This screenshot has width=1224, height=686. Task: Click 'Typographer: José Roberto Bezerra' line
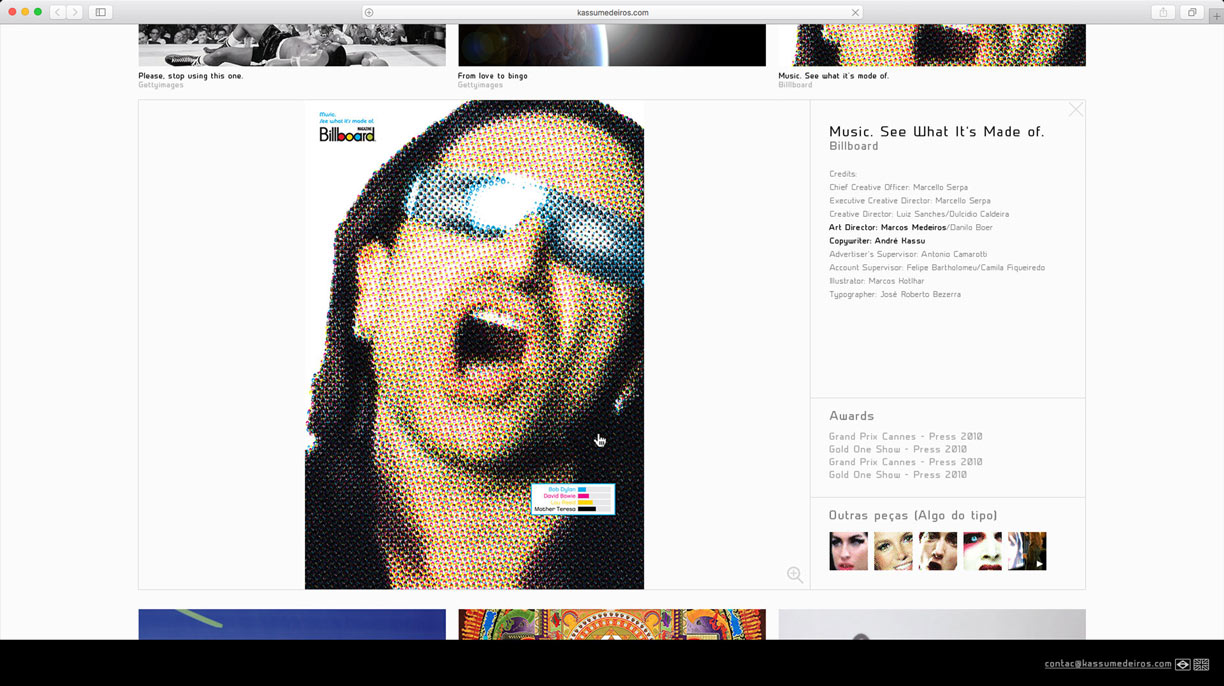(x=895, y=295)
